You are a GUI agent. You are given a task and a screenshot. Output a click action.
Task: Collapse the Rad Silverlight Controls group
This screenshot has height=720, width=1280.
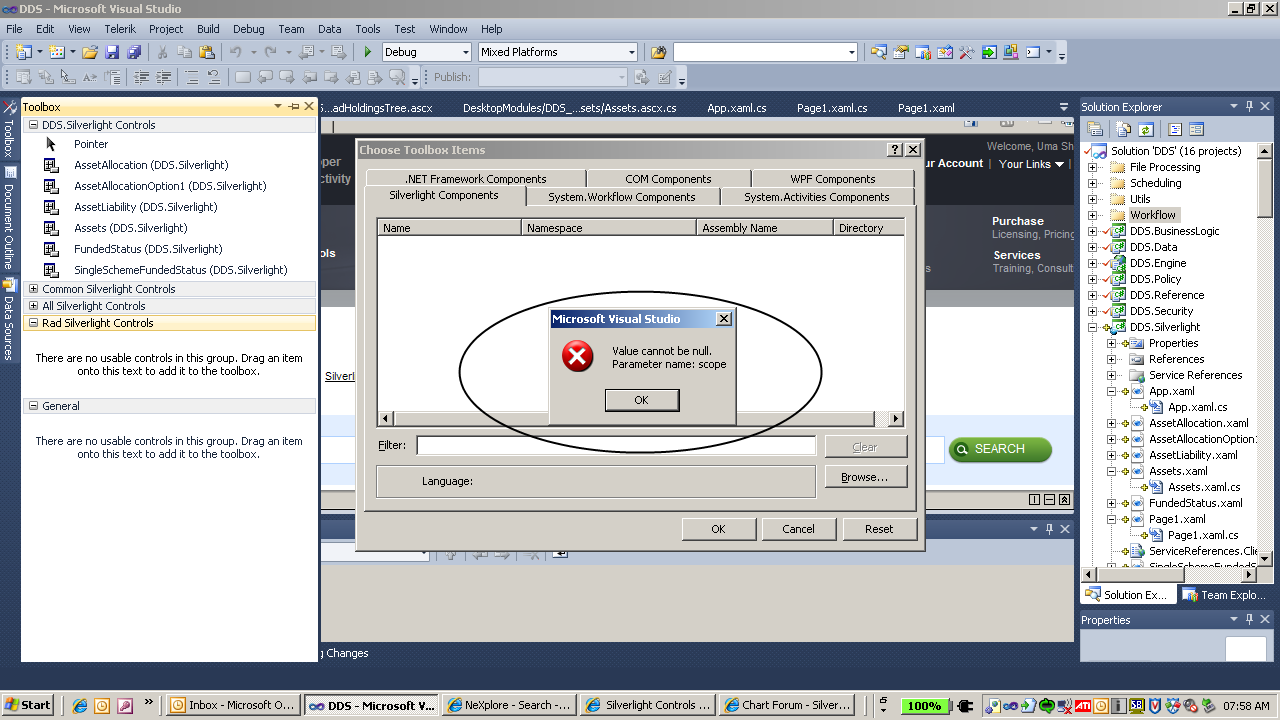click(33, 323)
